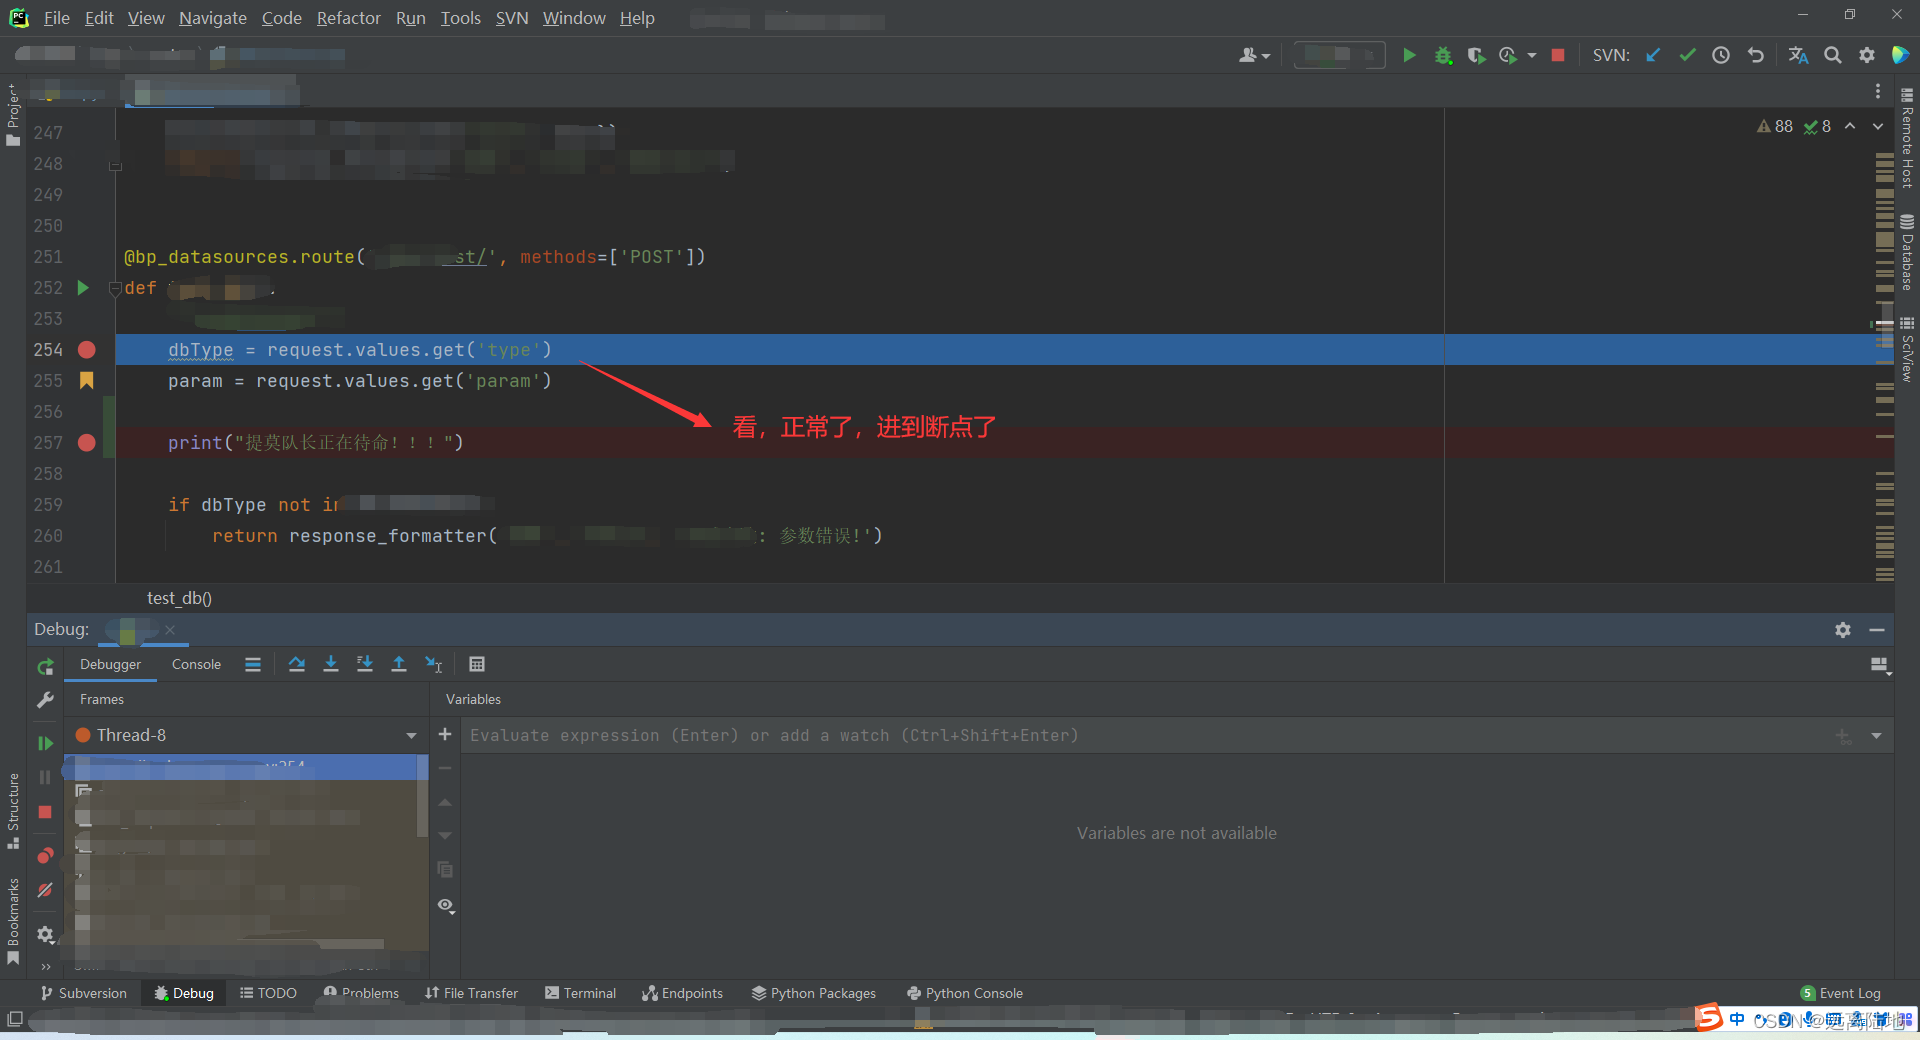Toggle watch view mode eye icon
The image size is (1920, 1040).
[x=446, y=906]
